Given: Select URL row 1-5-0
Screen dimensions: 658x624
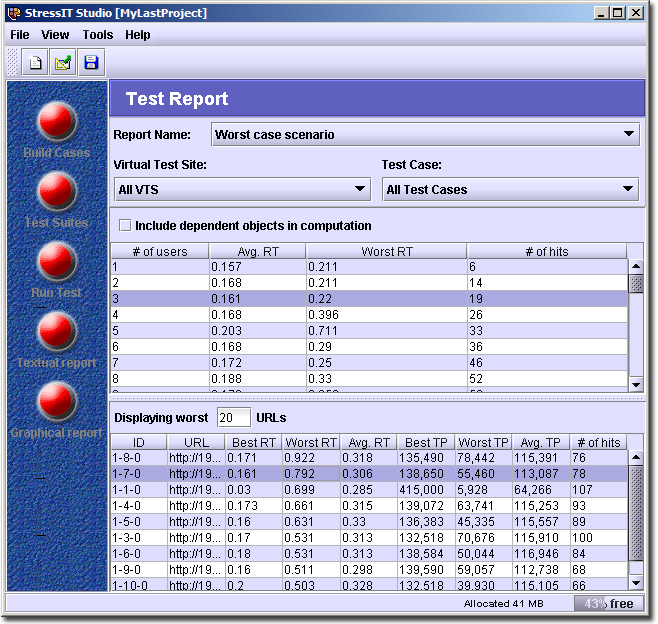Looking at the screenshot, I should pyautogui.click(x=369, y=522).
